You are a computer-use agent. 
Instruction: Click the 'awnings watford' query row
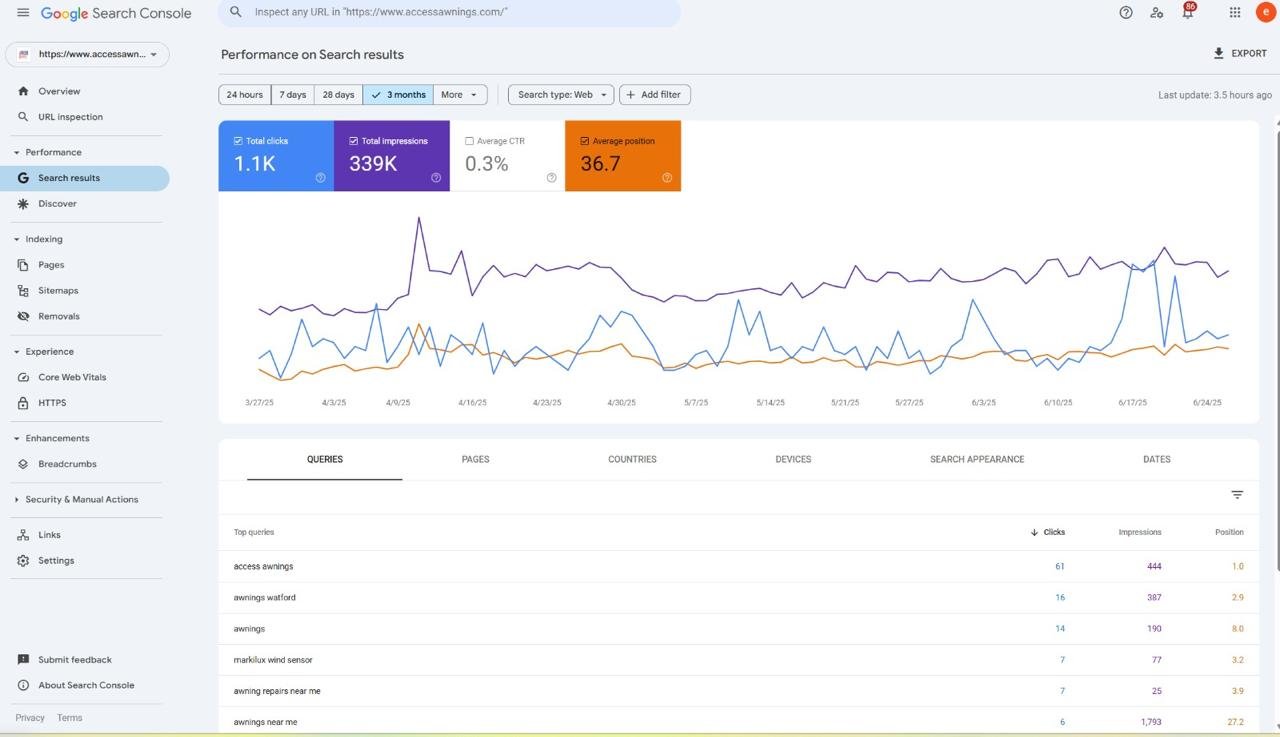(x=739, y=597)
